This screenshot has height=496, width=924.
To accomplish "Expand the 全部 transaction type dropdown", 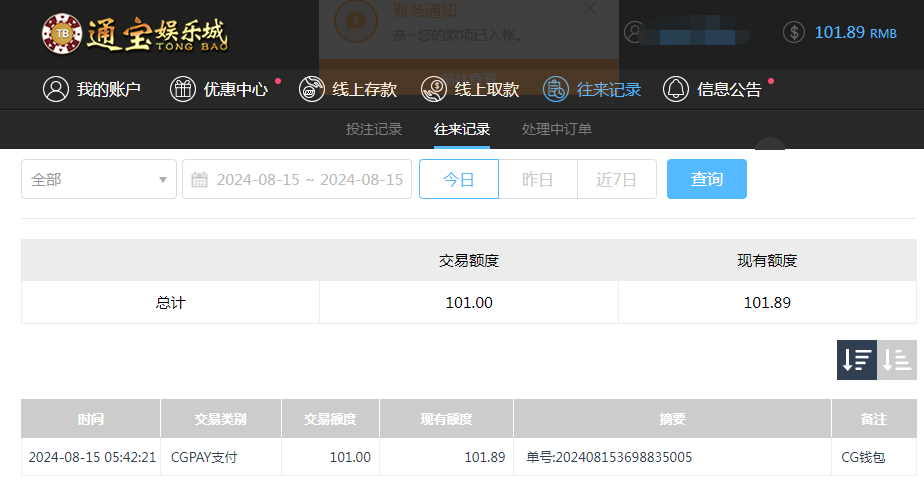I will coord(99,179).
